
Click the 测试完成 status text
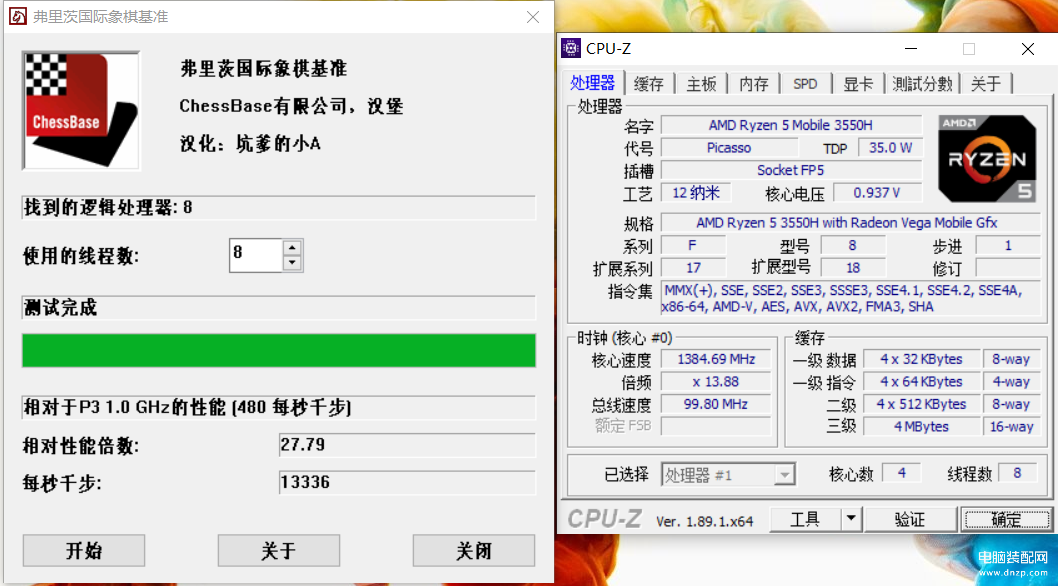click(61, 308)
